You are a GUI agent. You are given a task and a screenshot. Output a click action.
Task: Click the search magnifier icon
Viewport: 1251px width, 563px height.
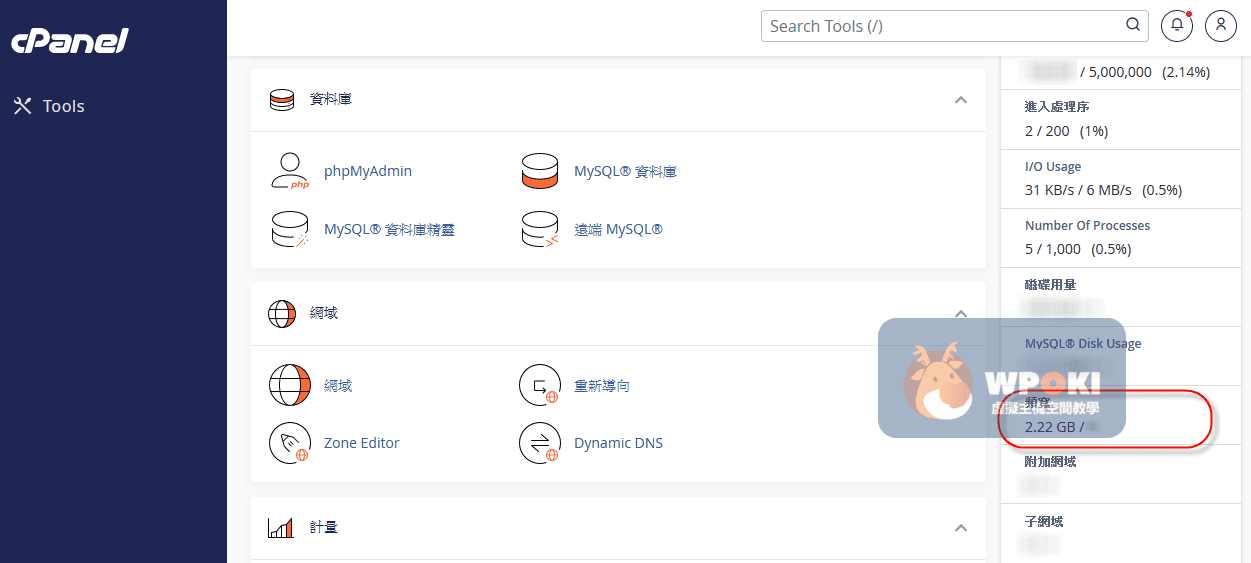pyautogui.click(x=1133, y=26)
